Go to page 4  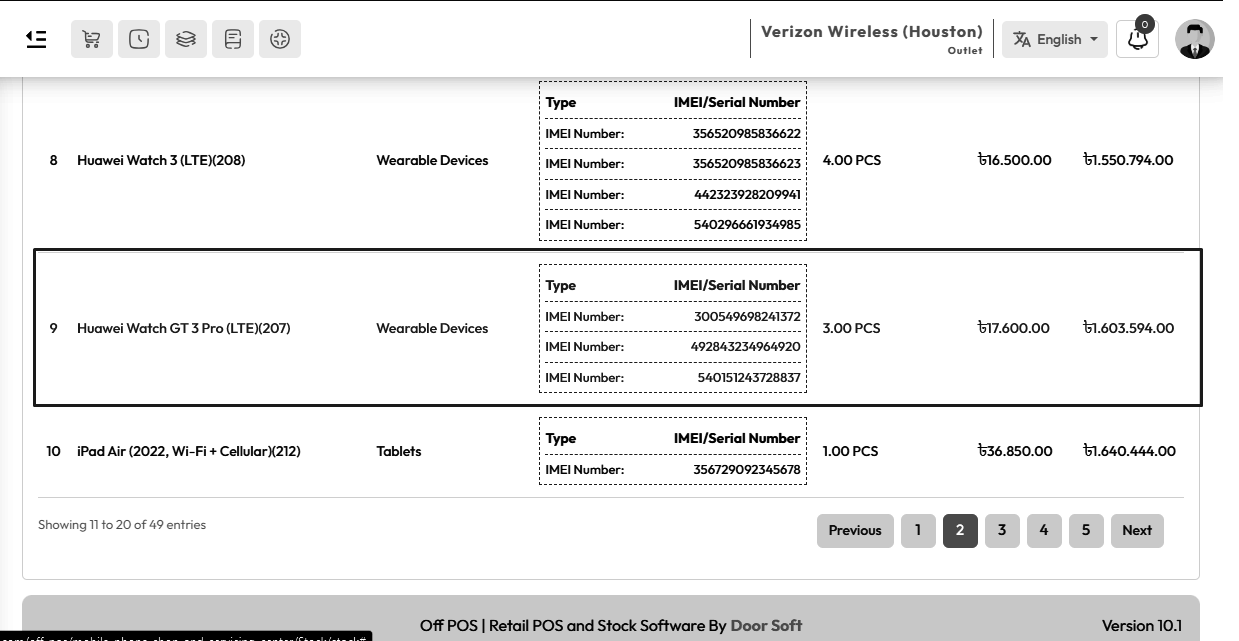[1044, 530]
